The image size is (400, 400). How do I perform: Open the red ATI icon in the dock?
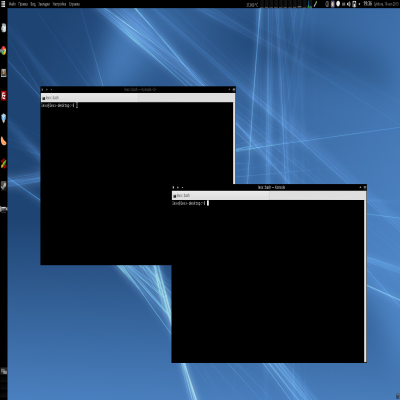tap(3, 96)
